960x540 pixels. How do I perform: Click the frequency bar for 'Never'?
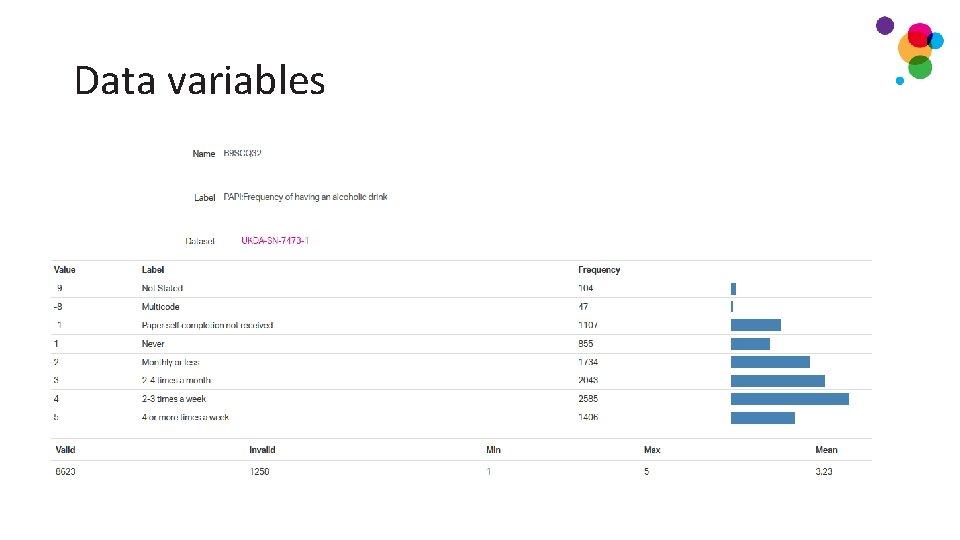click(x=750, y=344)
